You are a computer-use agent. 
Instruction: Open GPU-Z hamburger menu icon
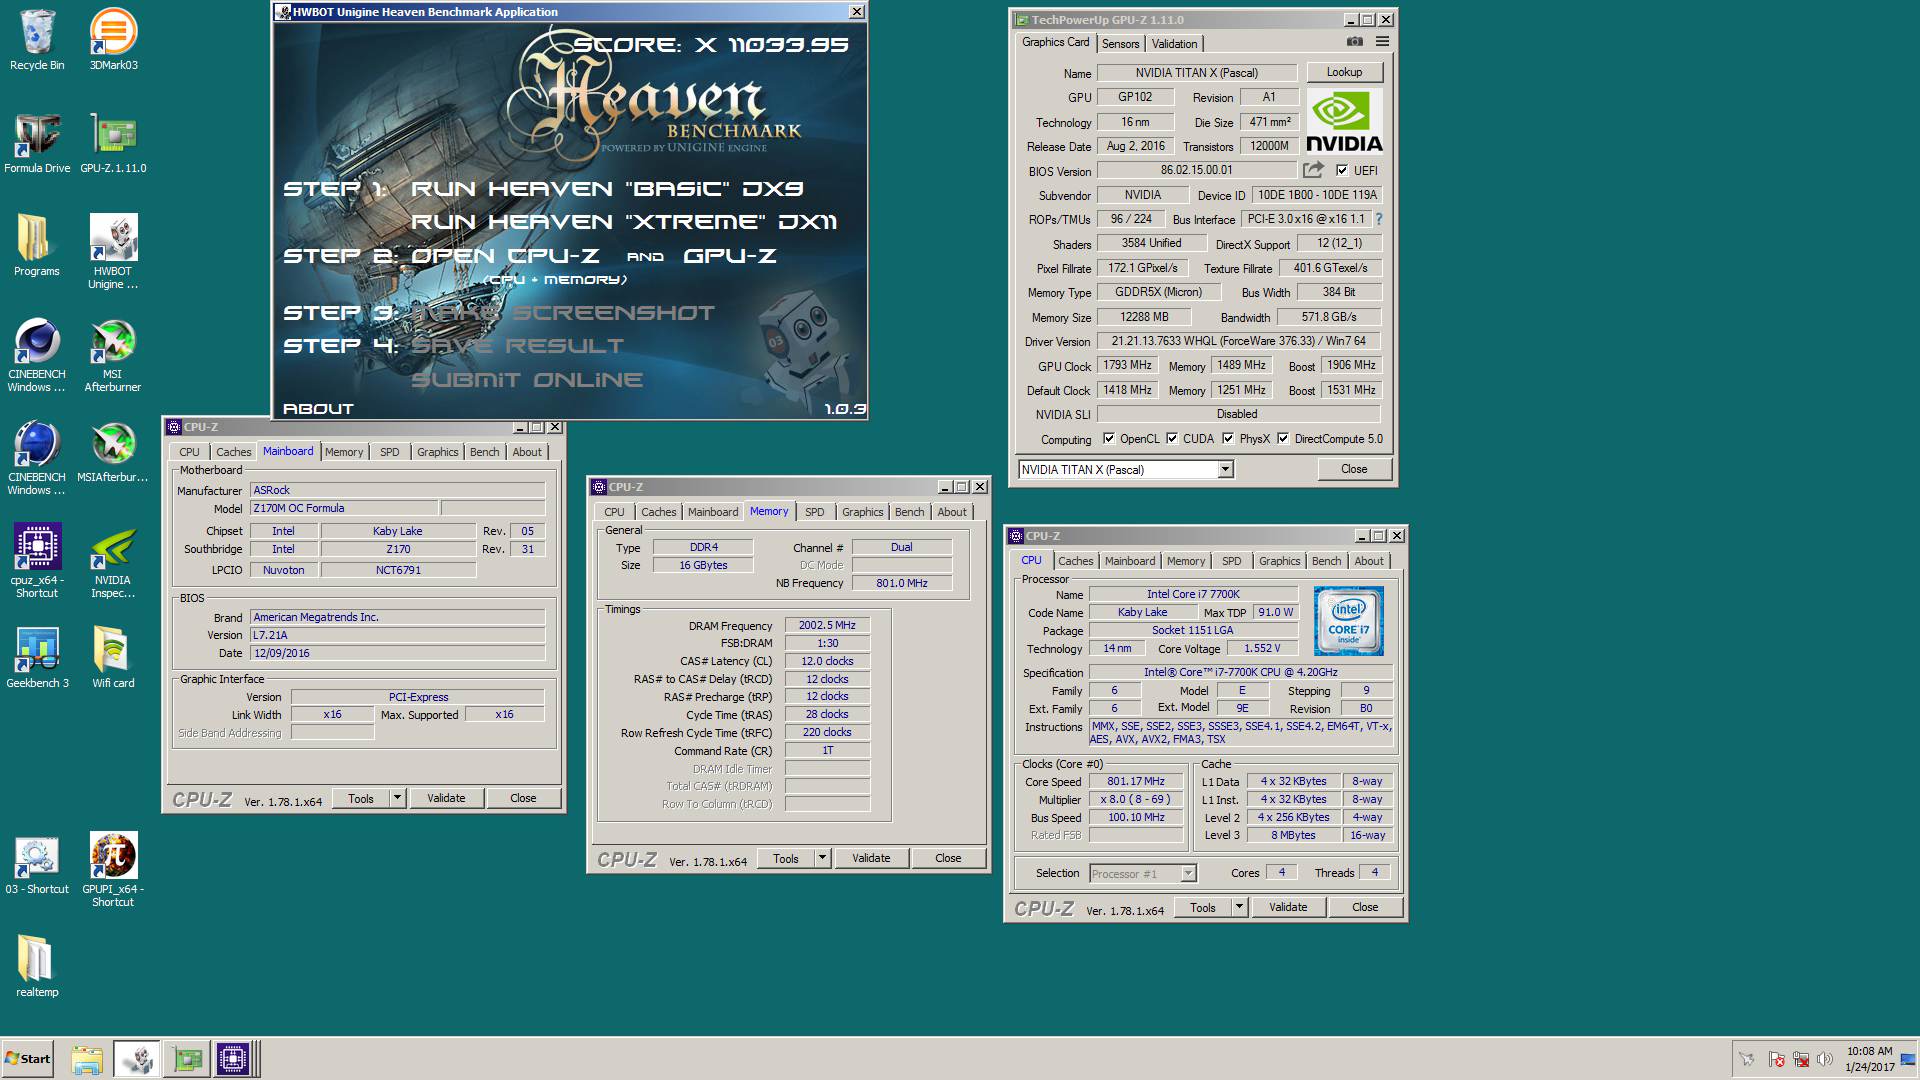coord(1382,42)
